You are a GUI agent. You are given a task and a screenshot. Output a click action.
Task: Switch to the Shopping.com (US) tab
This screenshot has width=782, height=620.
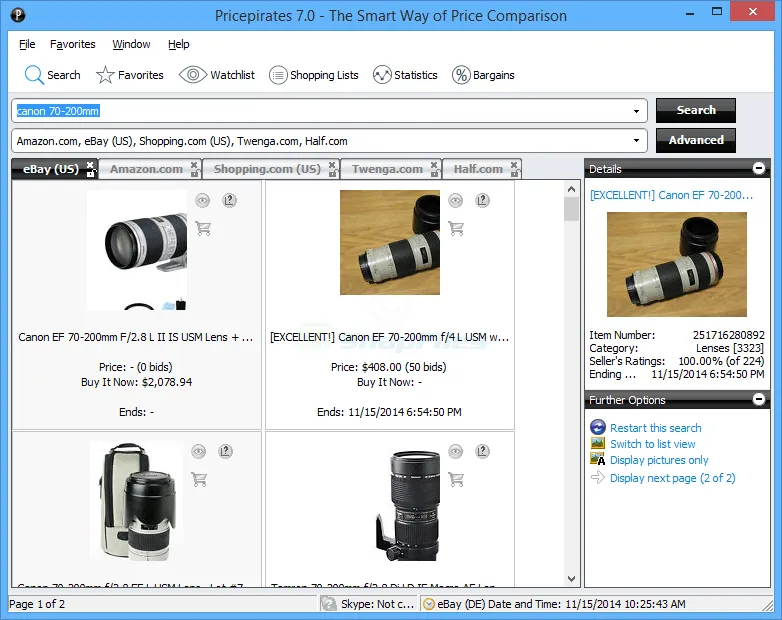[267, 169]
